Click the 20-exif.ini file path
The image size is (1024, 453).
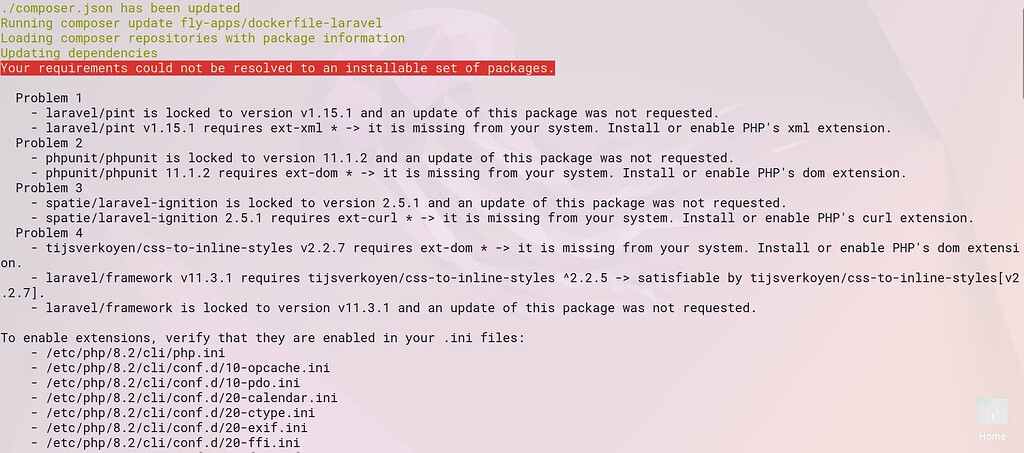pos(176,428)
